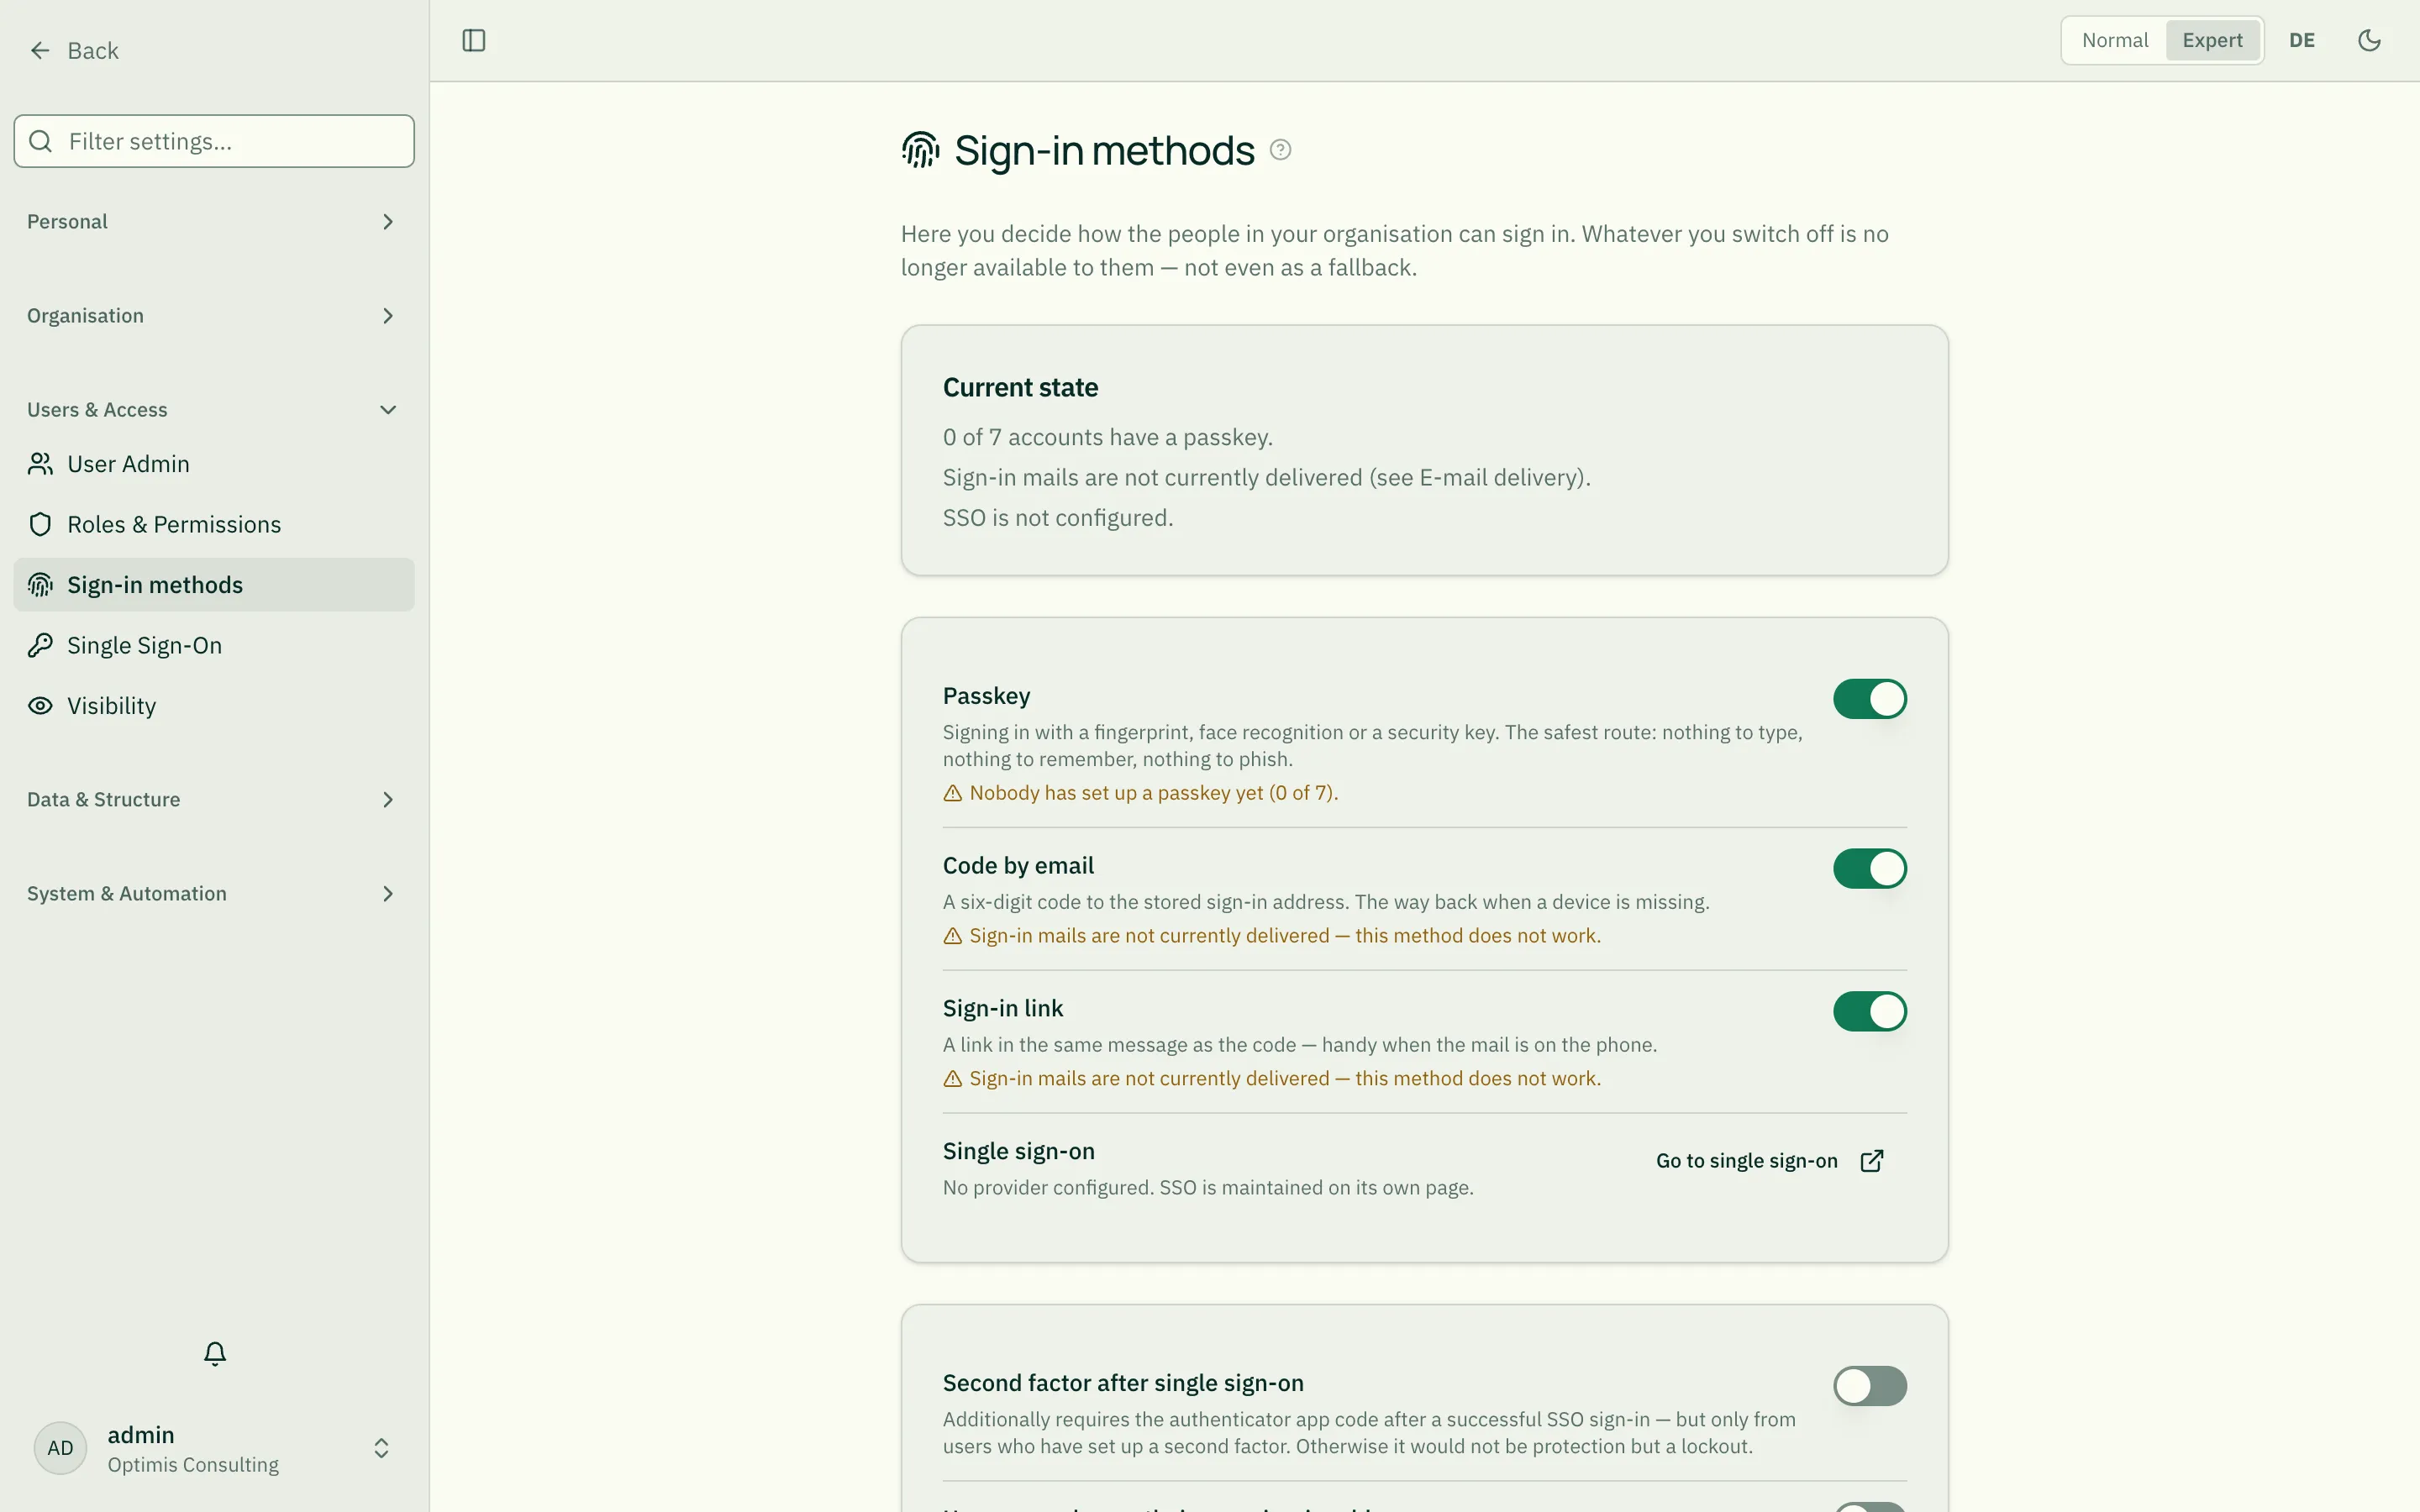
Task: Open help icon beside Sign-in methods title
Action: click(1280, 150)
